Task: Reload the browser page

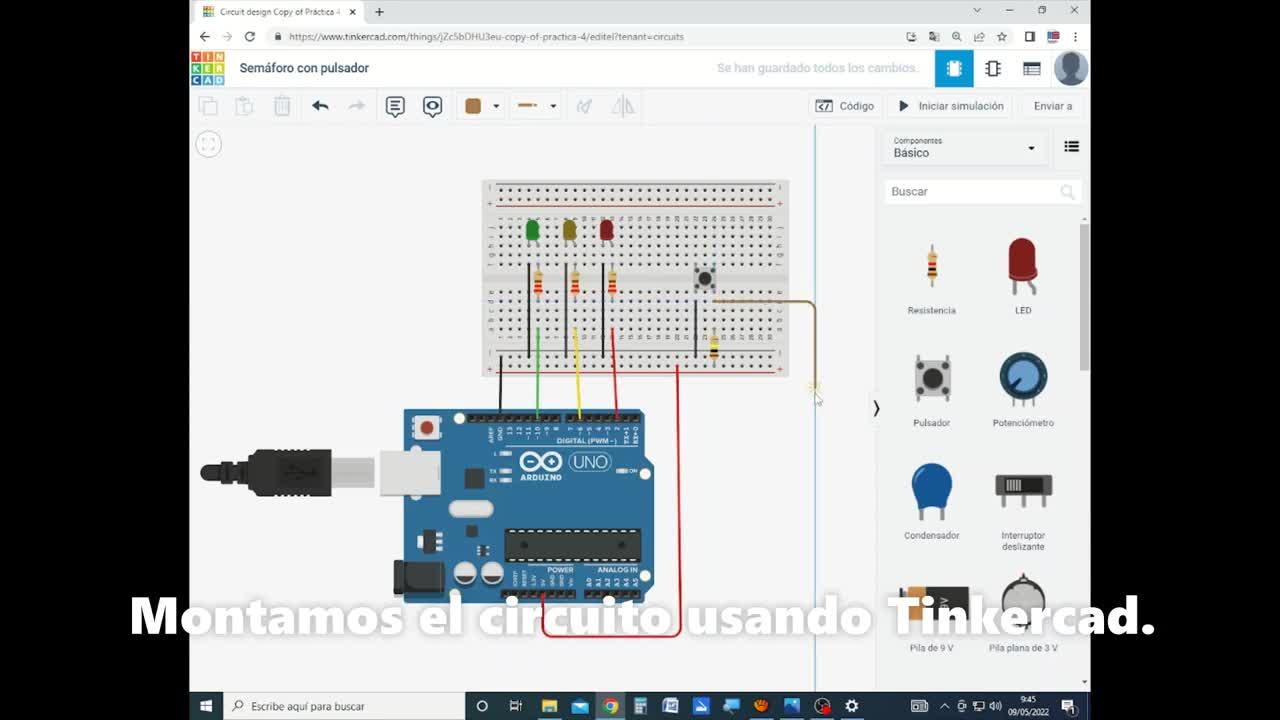Action: click(x=250, y=36)
